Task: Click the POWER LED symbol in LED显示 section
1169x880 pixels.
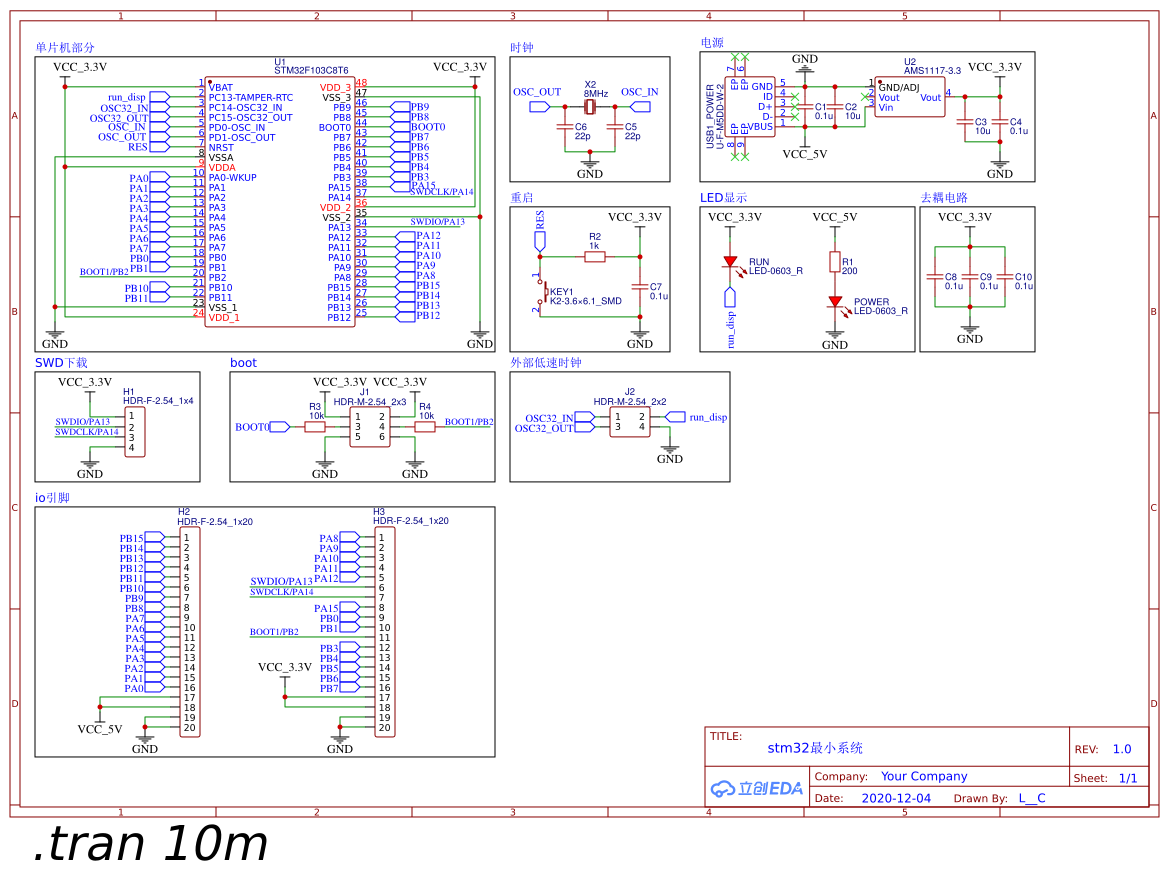Action: (837, 300)
